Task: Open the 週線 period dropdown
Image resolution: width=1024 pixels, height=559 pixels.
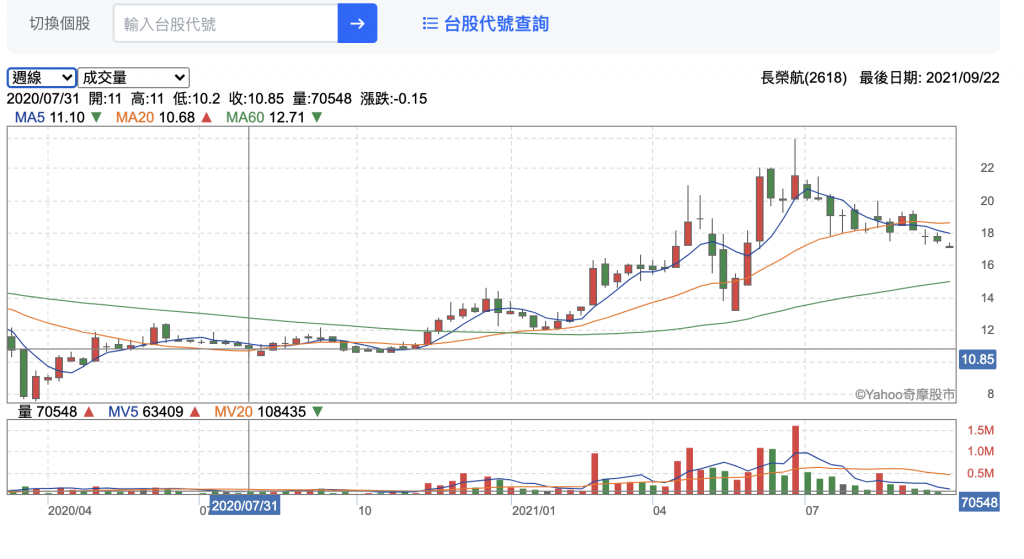Action: tap(42, 78)
